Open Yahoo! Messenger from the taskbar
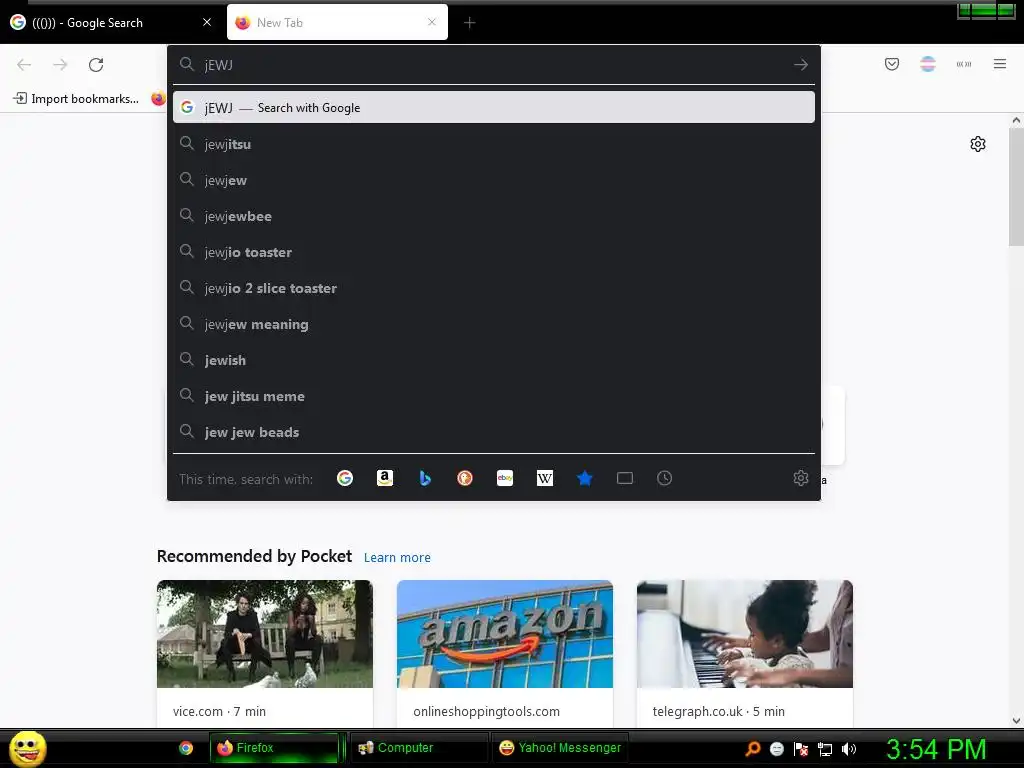This screenshot has width=1024, height=768. (x=560, y=748)
